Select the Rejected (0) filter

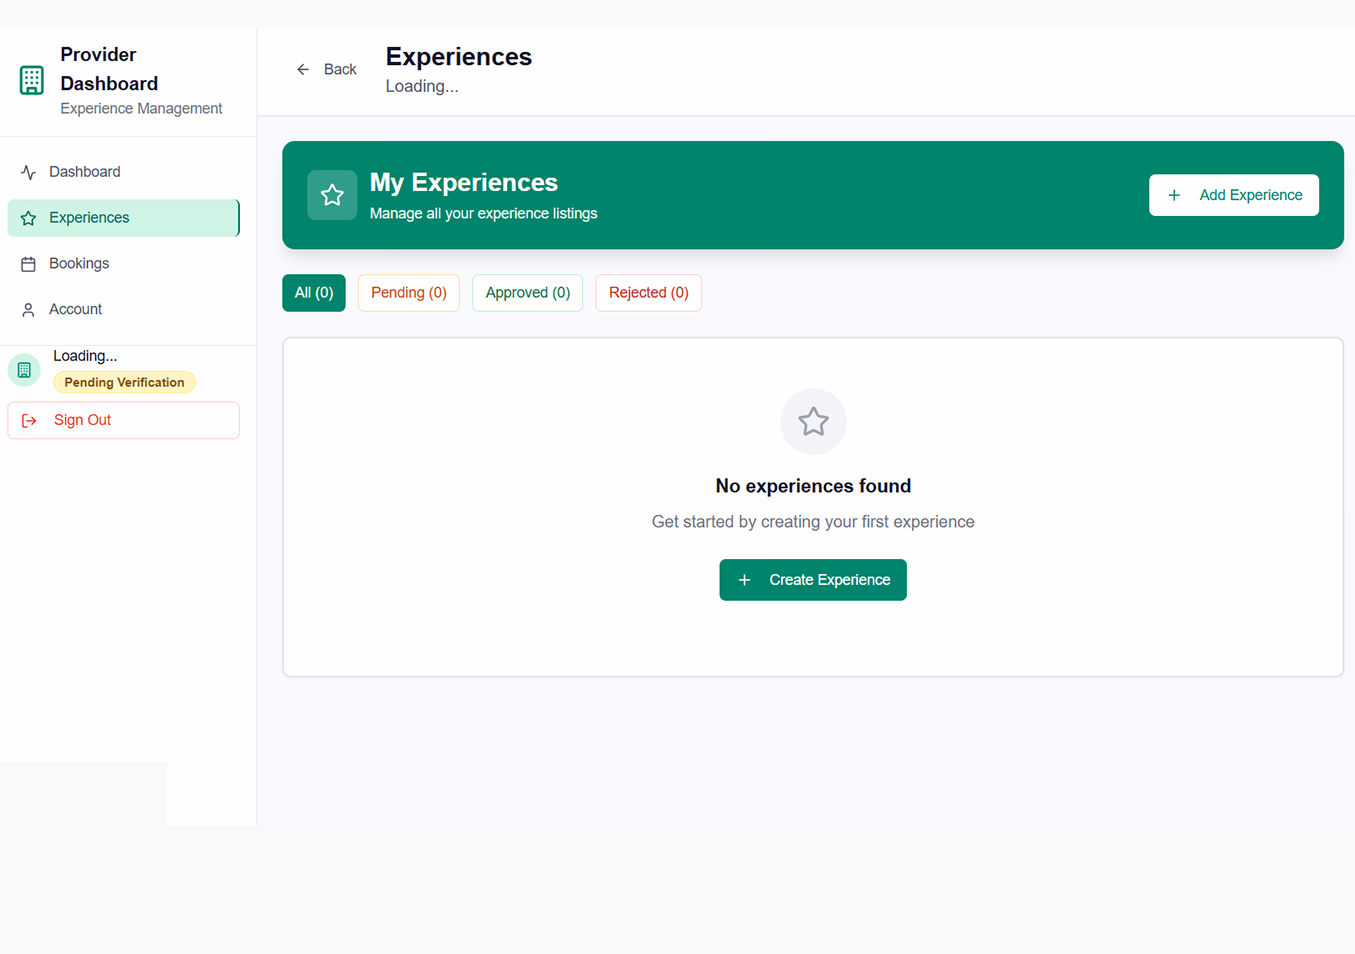click(x=648, y=292)
